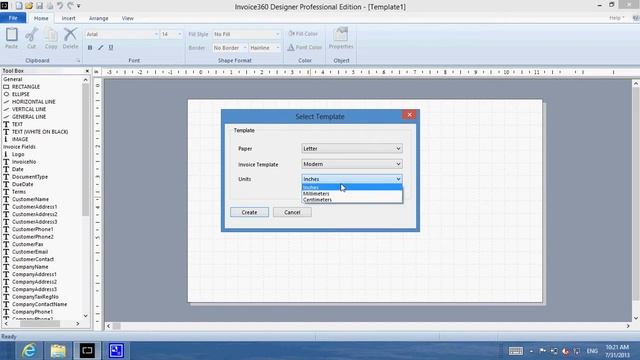Viewport: 640px width, 360px height.
Task: Switch to the Insert tab
Action: point(68,18)
